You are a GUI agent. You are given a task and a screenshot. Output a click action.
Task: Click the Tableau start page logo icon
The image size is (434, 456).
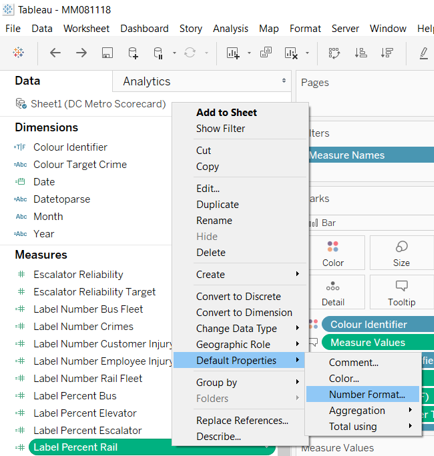[x=18, y=52]
